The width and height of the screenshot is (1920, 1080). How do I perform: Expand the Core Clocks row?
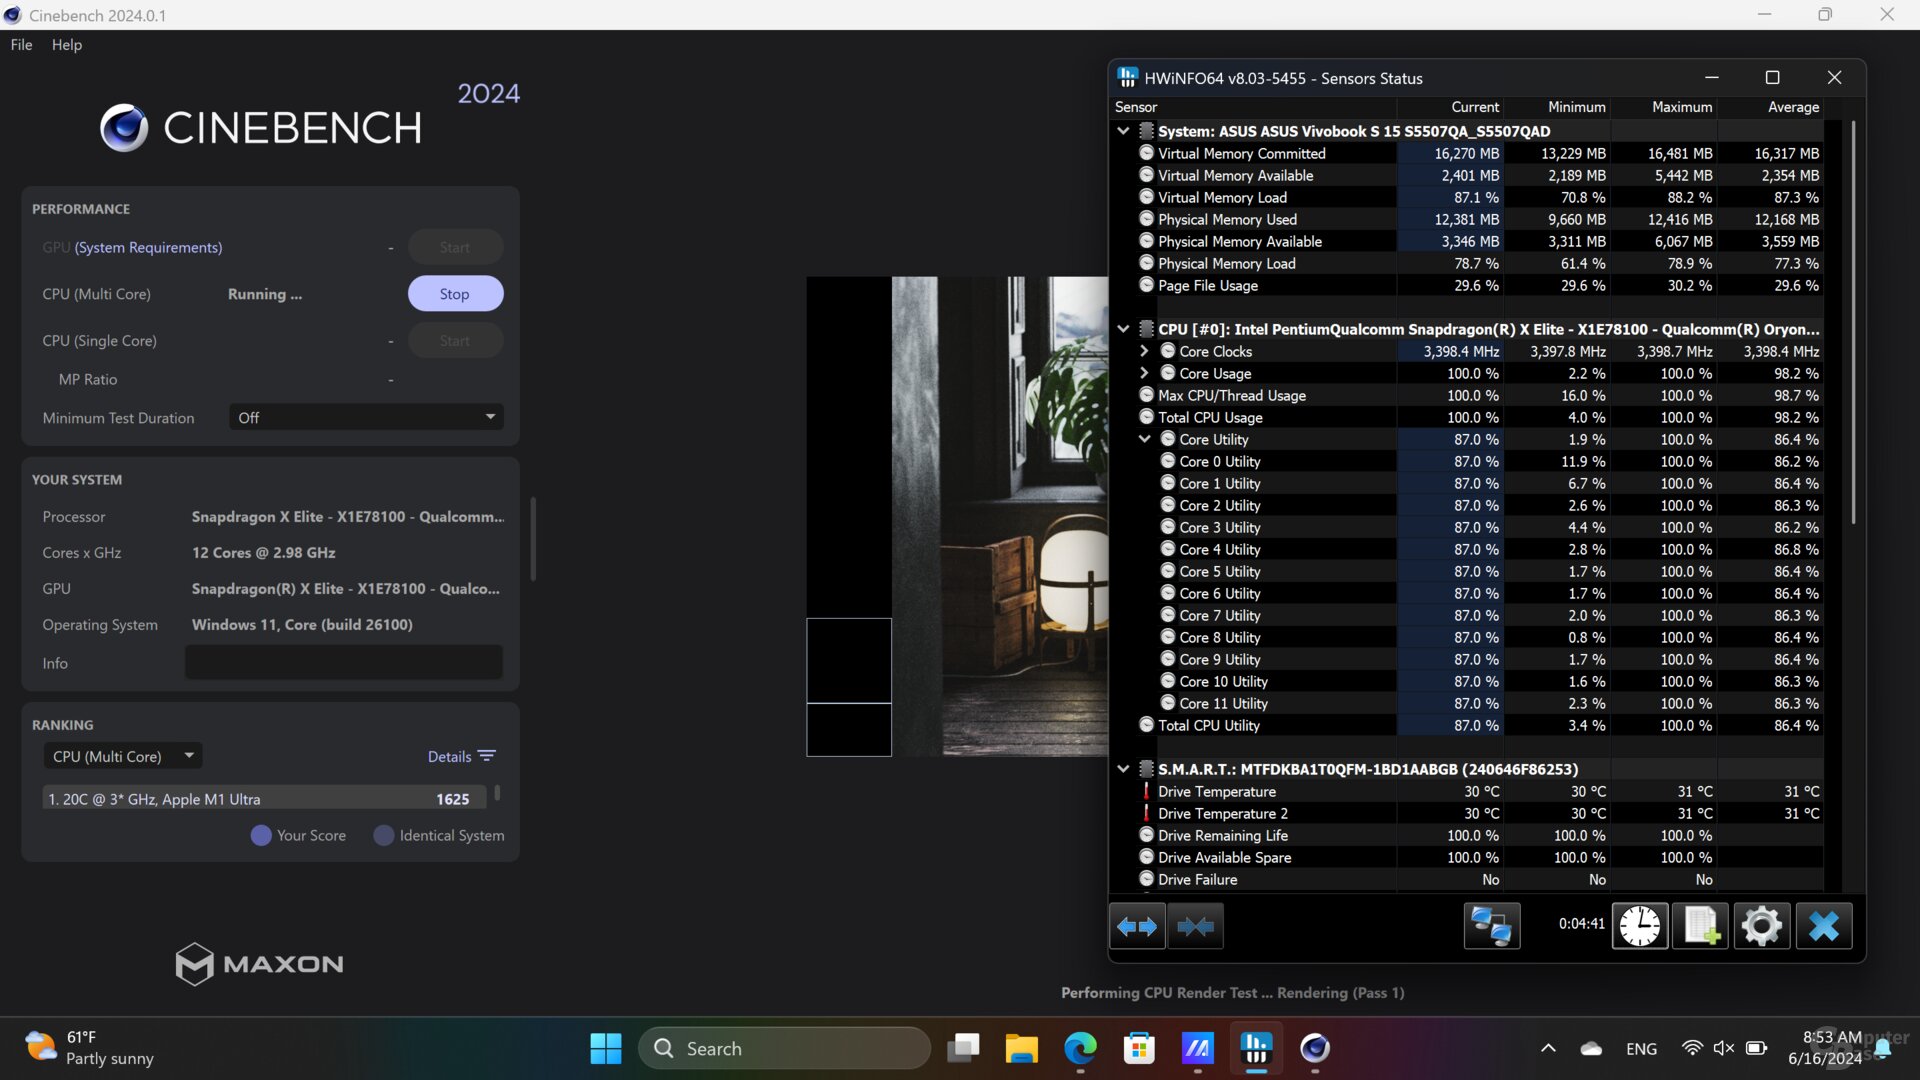[1144, 351]
